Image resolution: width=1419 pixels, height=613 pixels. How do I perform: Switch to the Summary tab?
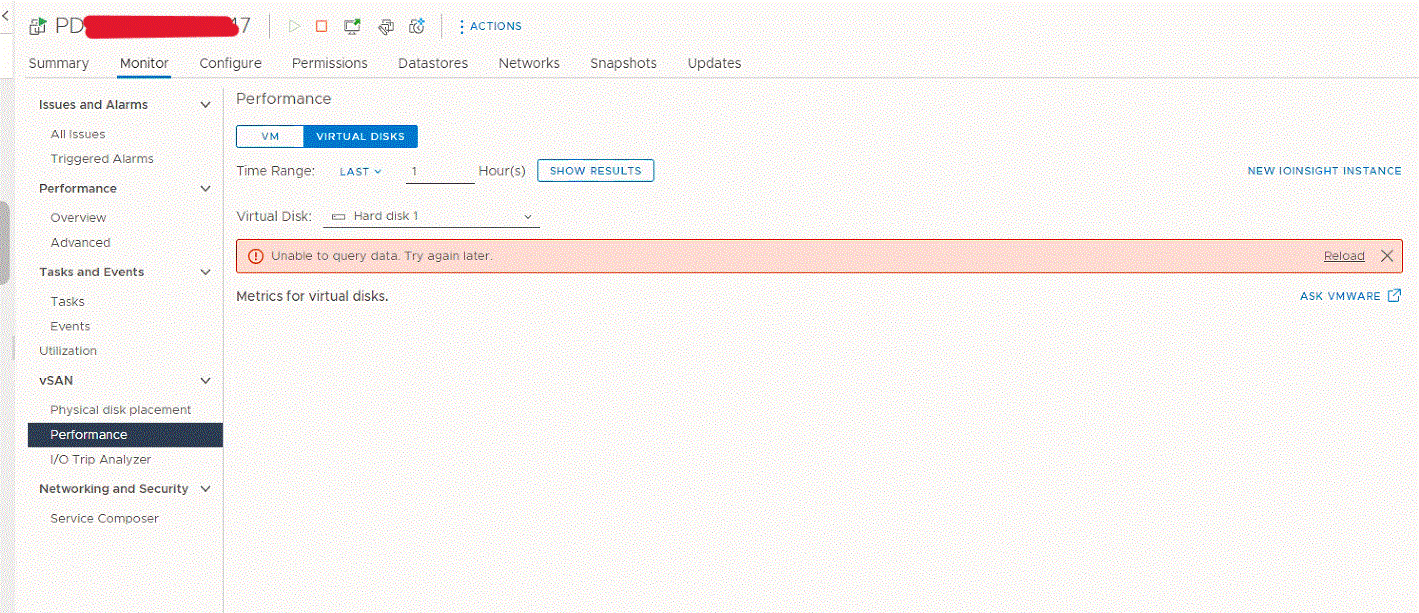(58, 63)
